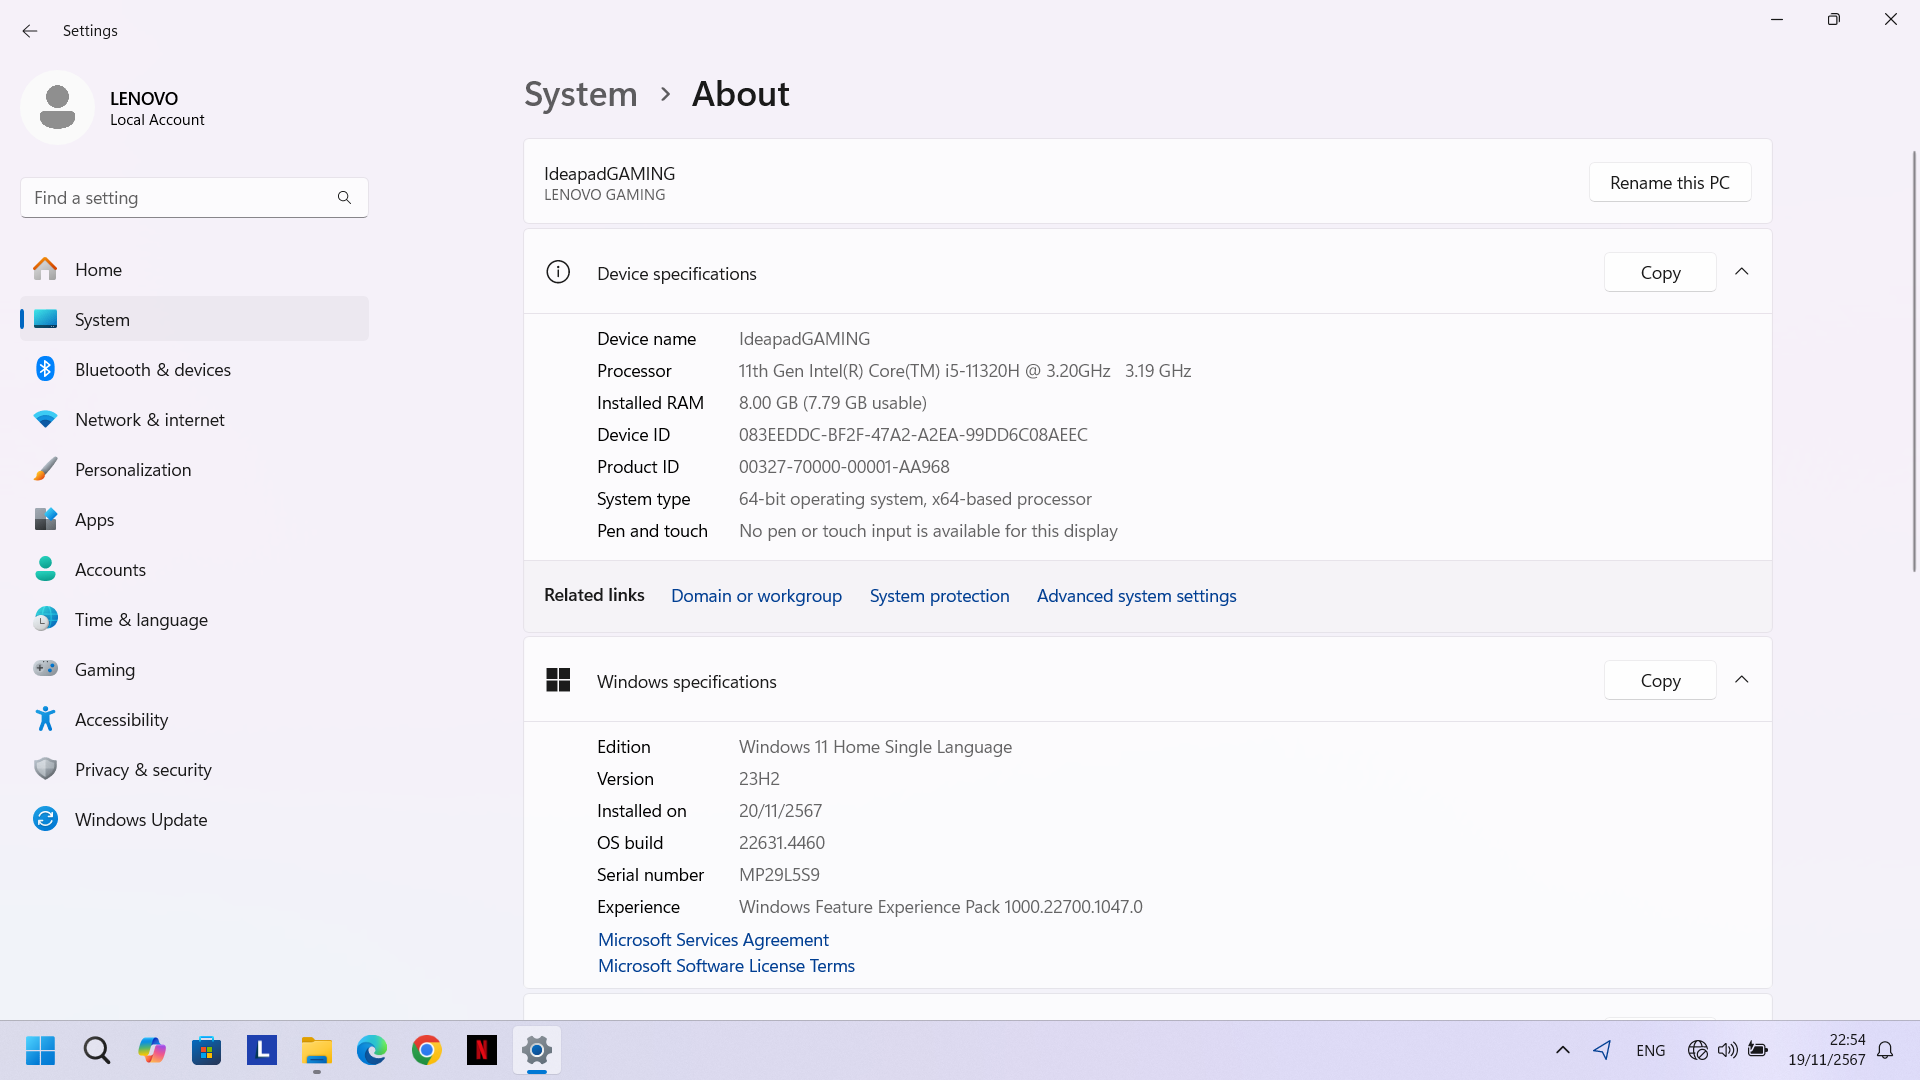Click the serial number MP29L5S9
Viewport: 1920px width, 1080px height.
(779, 875)
